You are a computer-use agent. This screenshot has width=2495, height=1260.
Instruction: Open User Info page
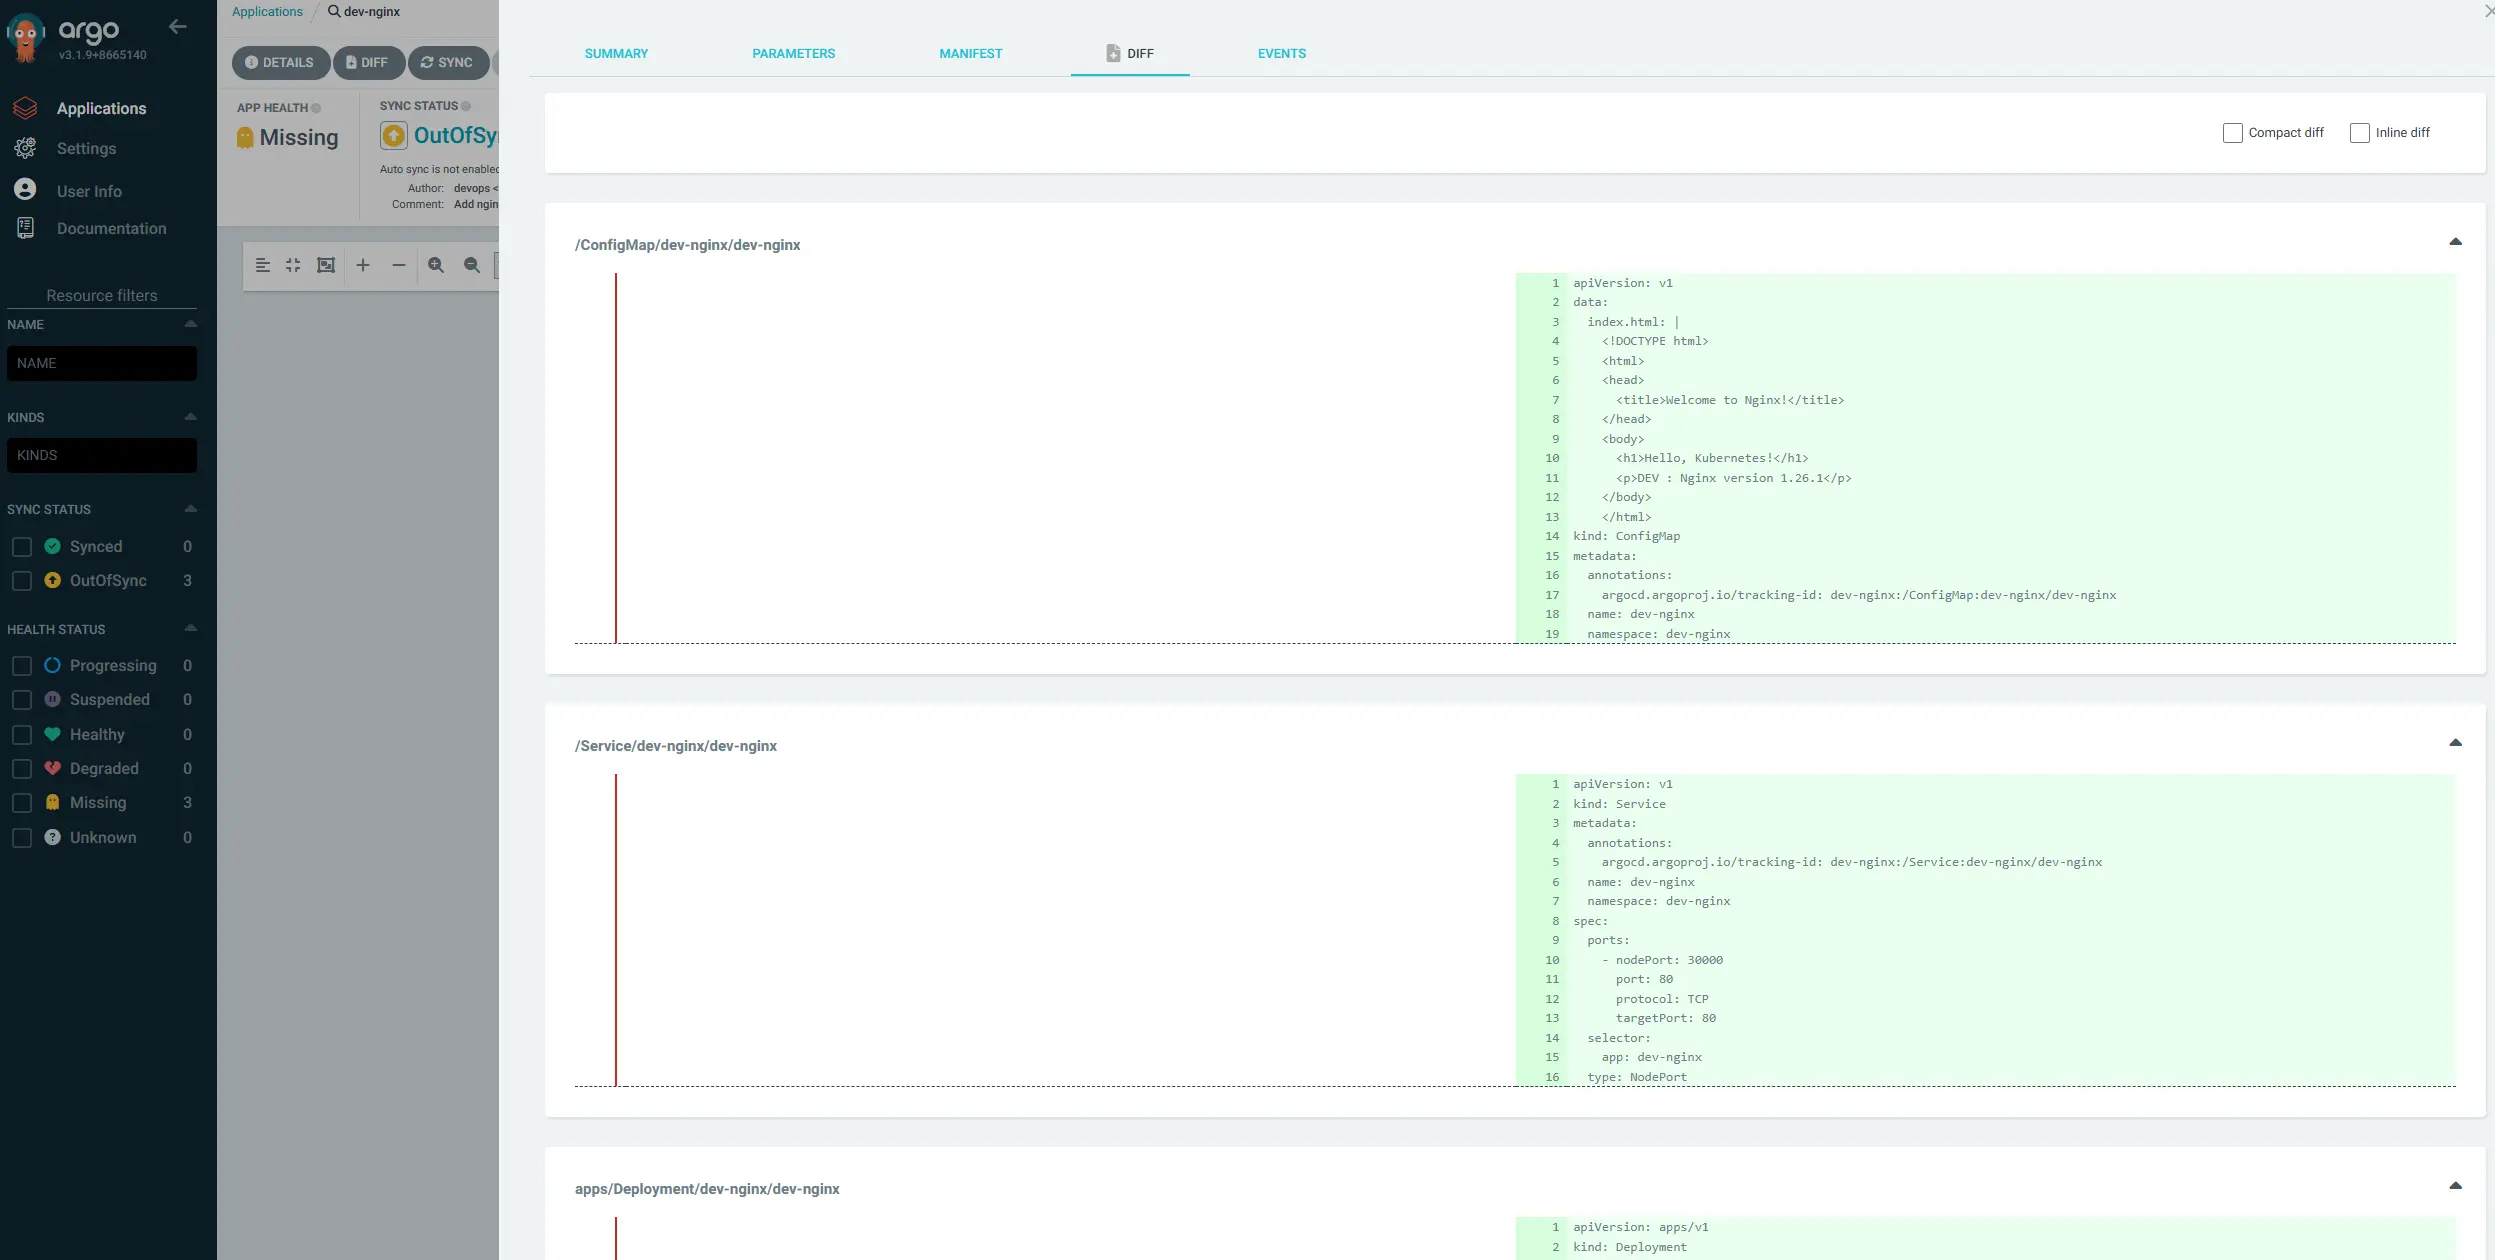coord(89,191)
